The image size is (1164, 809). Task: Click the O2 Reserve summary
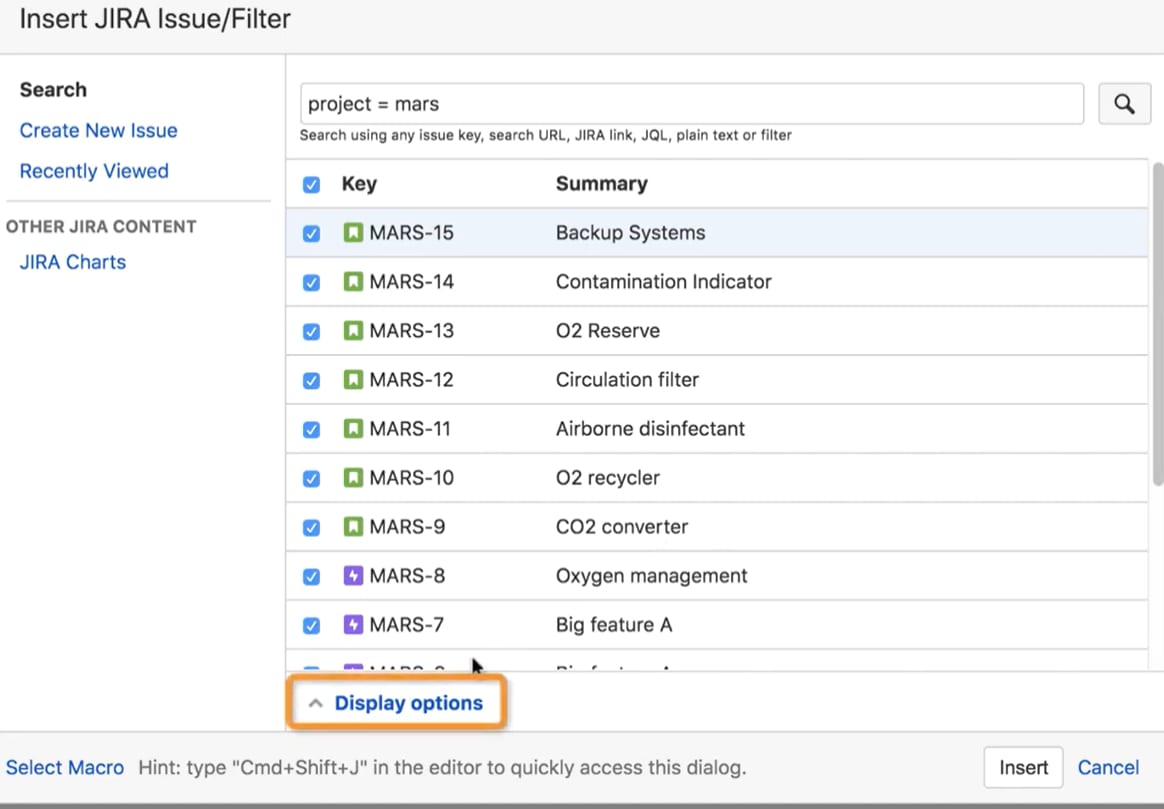[607, 331]
